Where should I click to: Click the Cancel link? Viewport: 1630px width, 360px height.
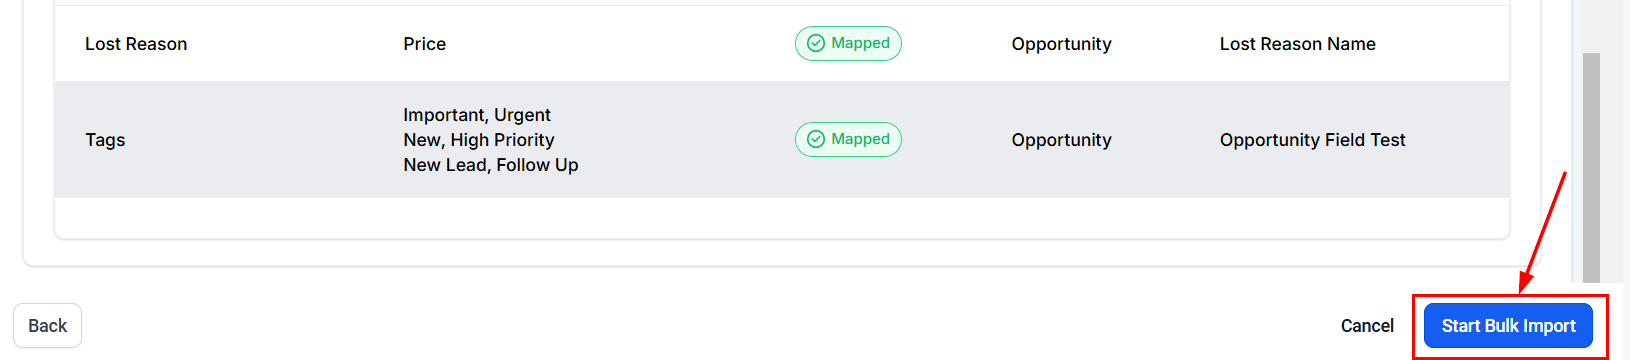(1367, 326)
